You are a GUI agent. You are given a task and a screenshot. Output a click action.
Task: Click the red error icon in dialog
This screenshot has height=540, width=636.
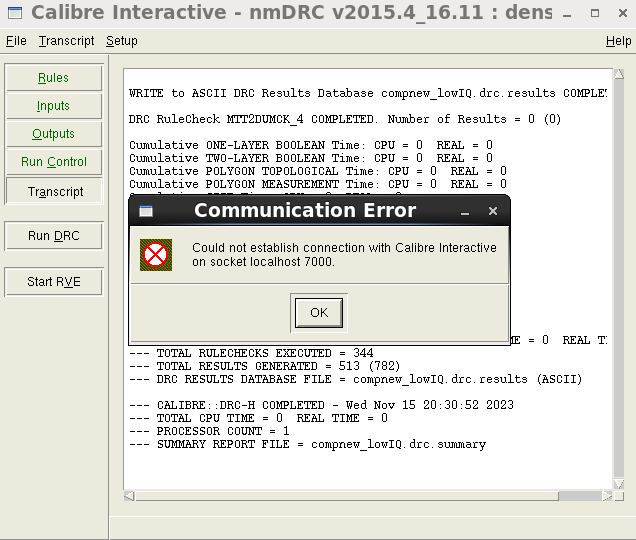[156, 255]
